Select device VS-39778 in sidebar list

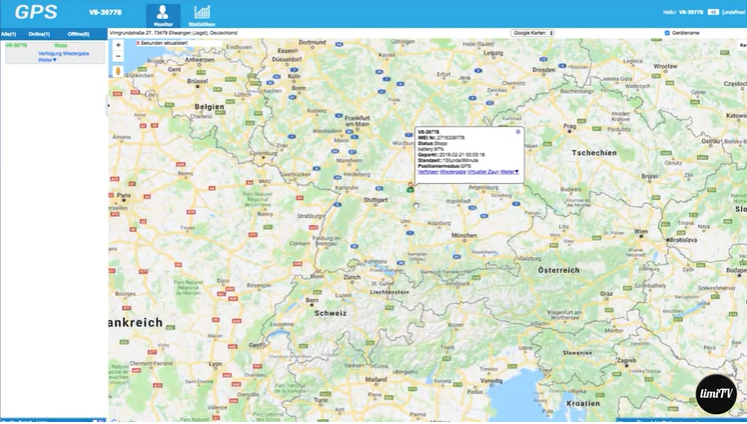[16, 45]
